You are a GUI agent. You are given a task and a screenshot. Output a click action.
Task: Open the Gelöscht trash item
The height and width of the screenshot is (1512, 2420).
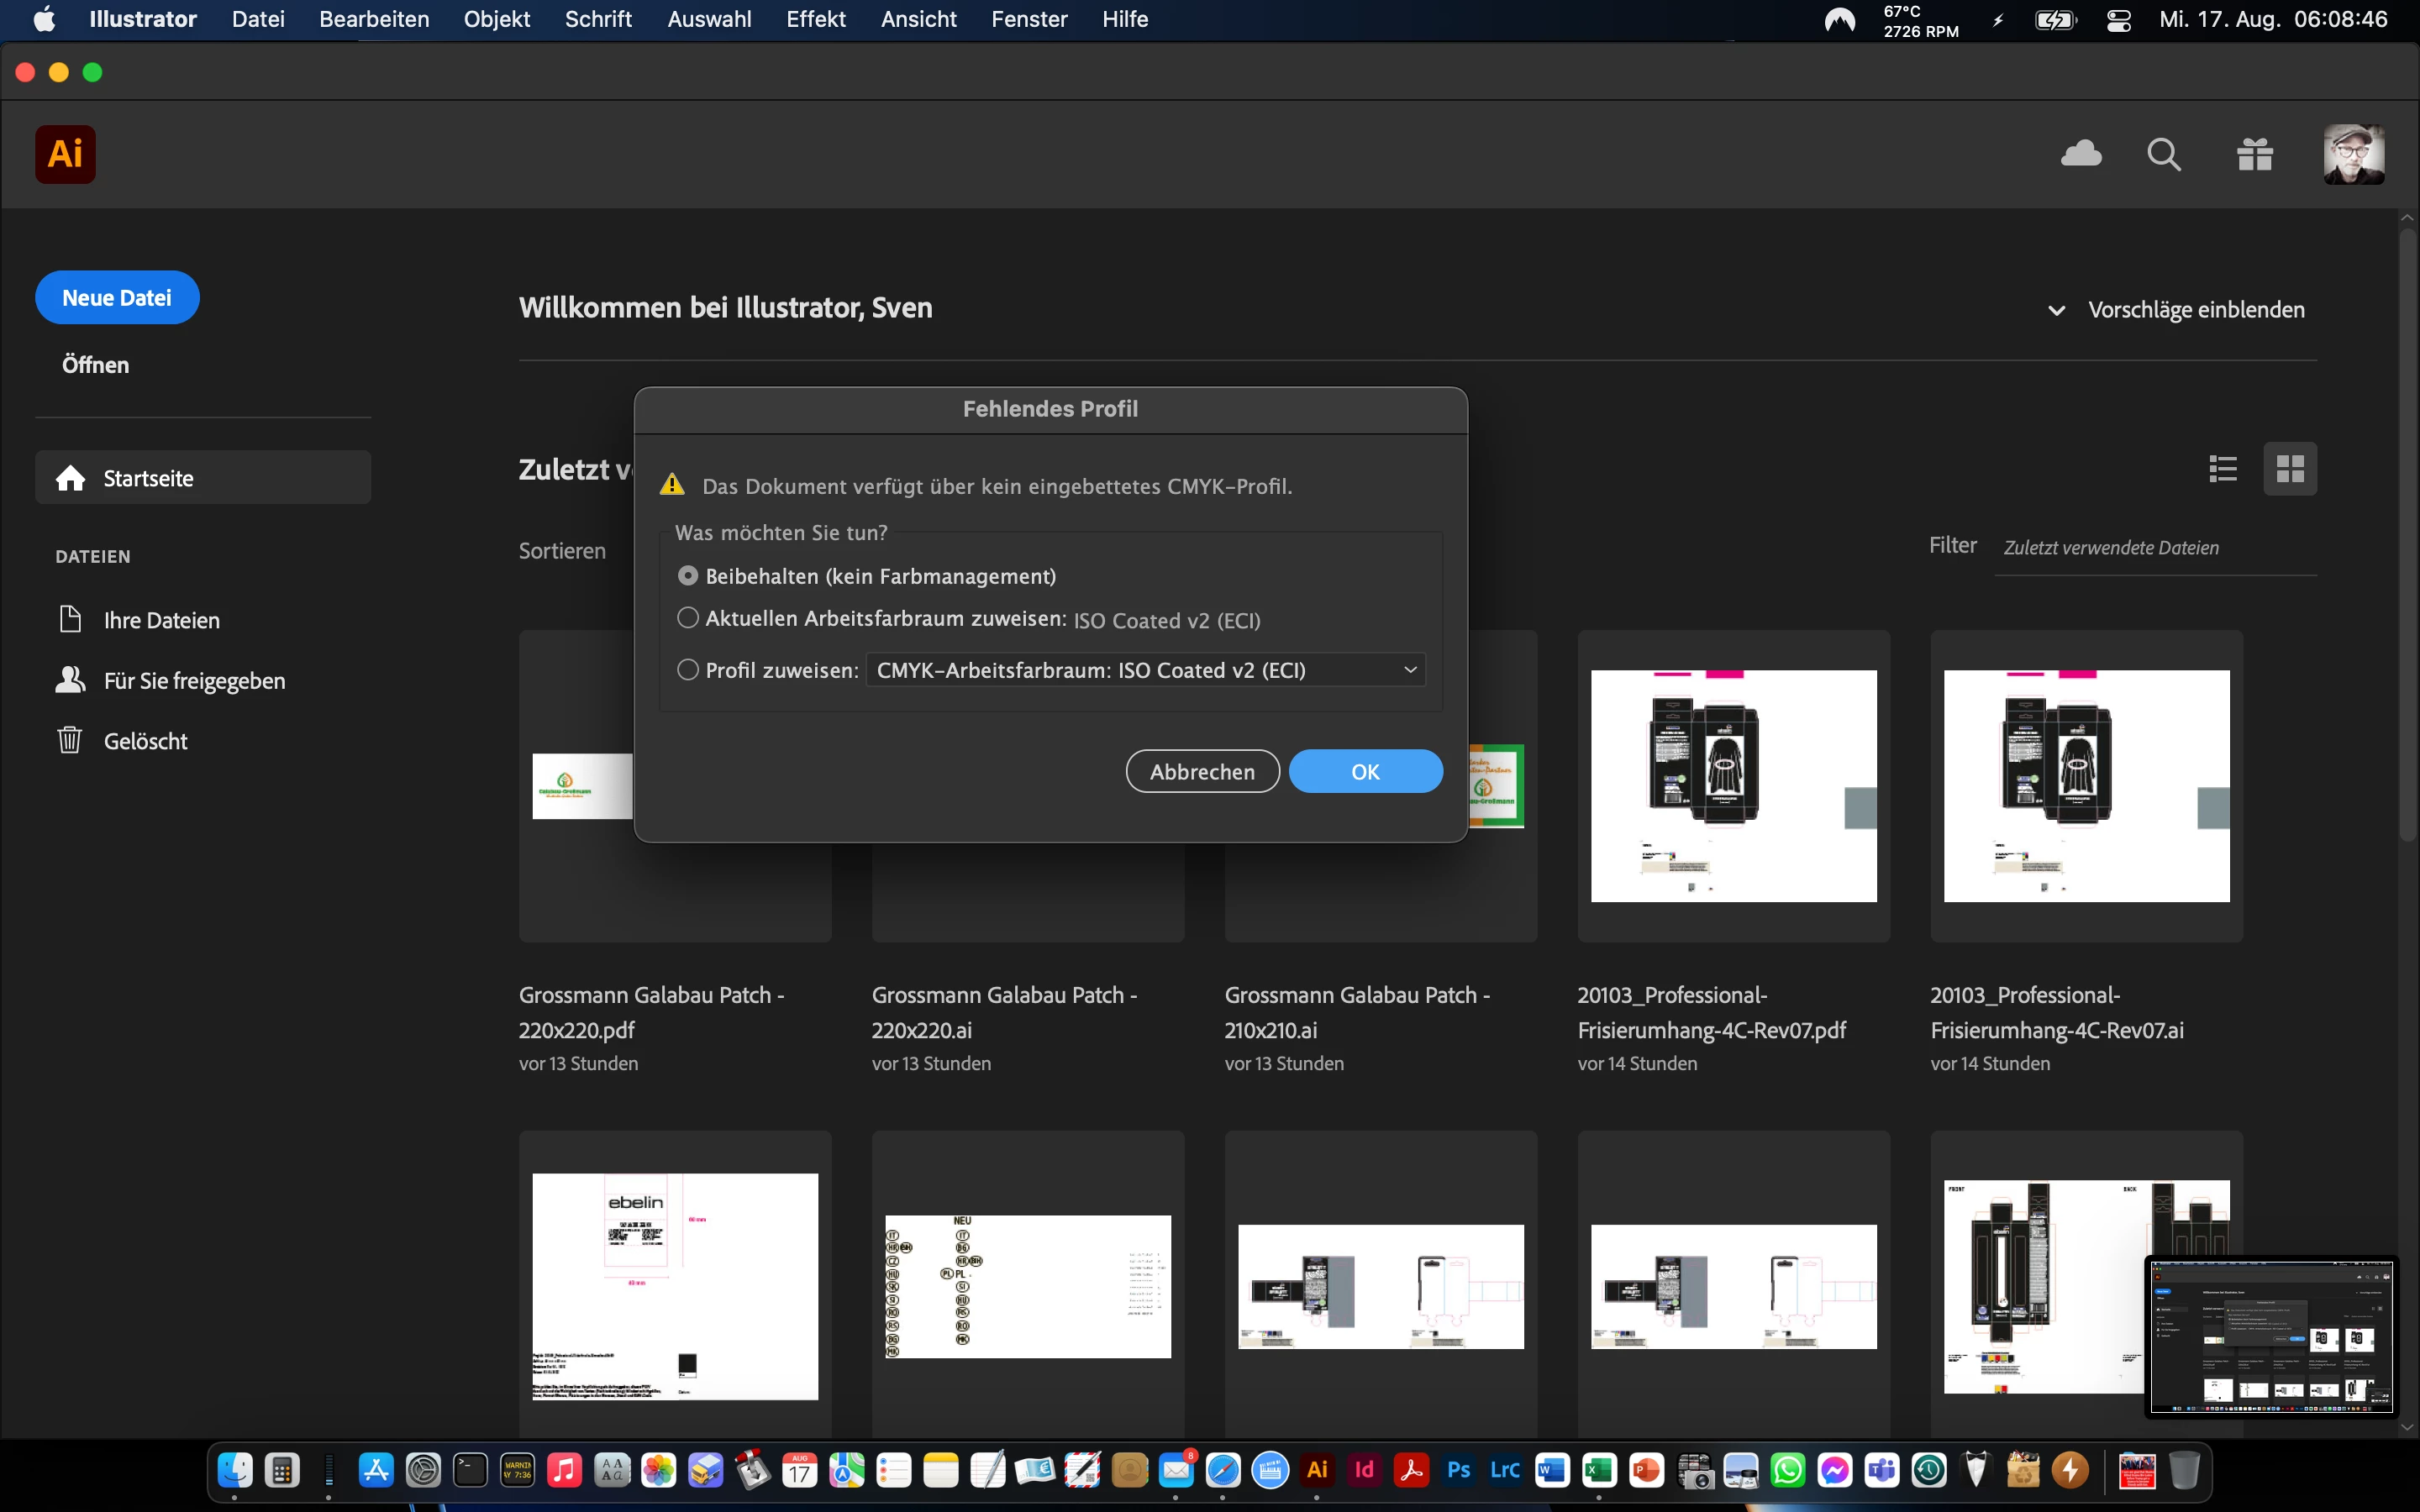pyautogui.click(x=145, y=741)
